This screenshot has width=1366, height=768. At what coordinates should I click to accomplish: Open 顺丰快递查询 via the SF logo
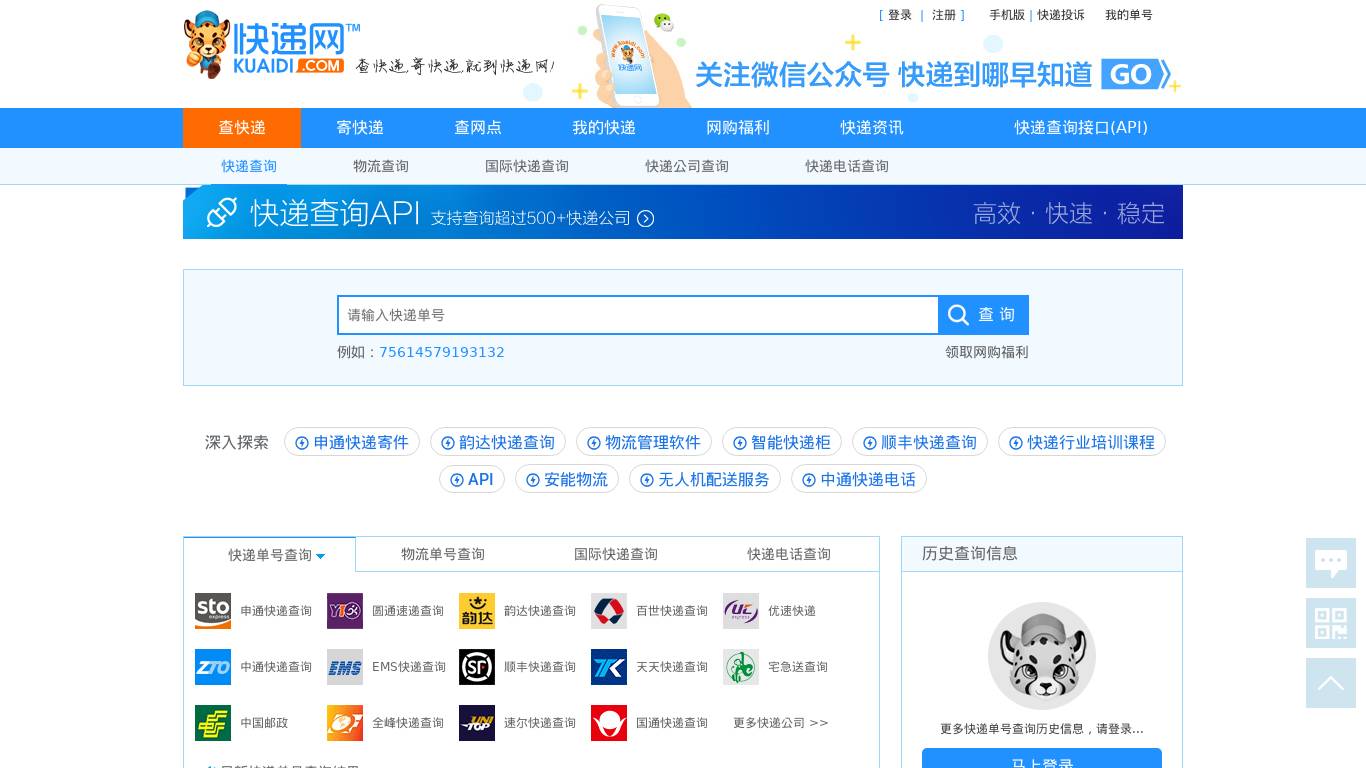click(x=477, y=667)
